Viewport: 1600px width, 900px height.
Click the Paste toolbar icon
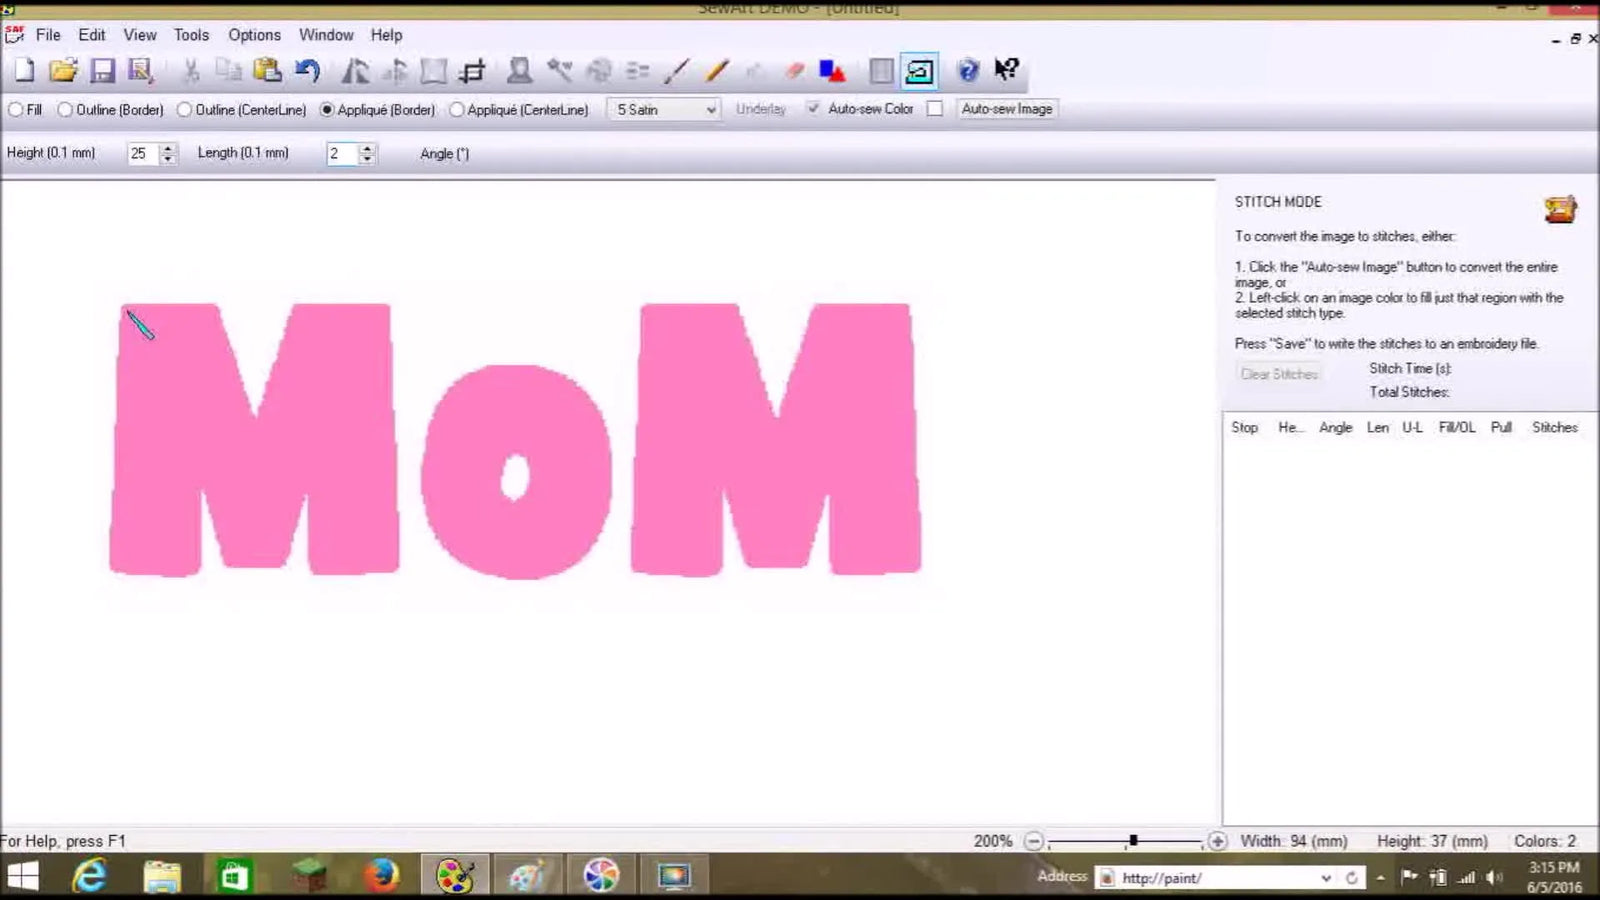point(265,70)
